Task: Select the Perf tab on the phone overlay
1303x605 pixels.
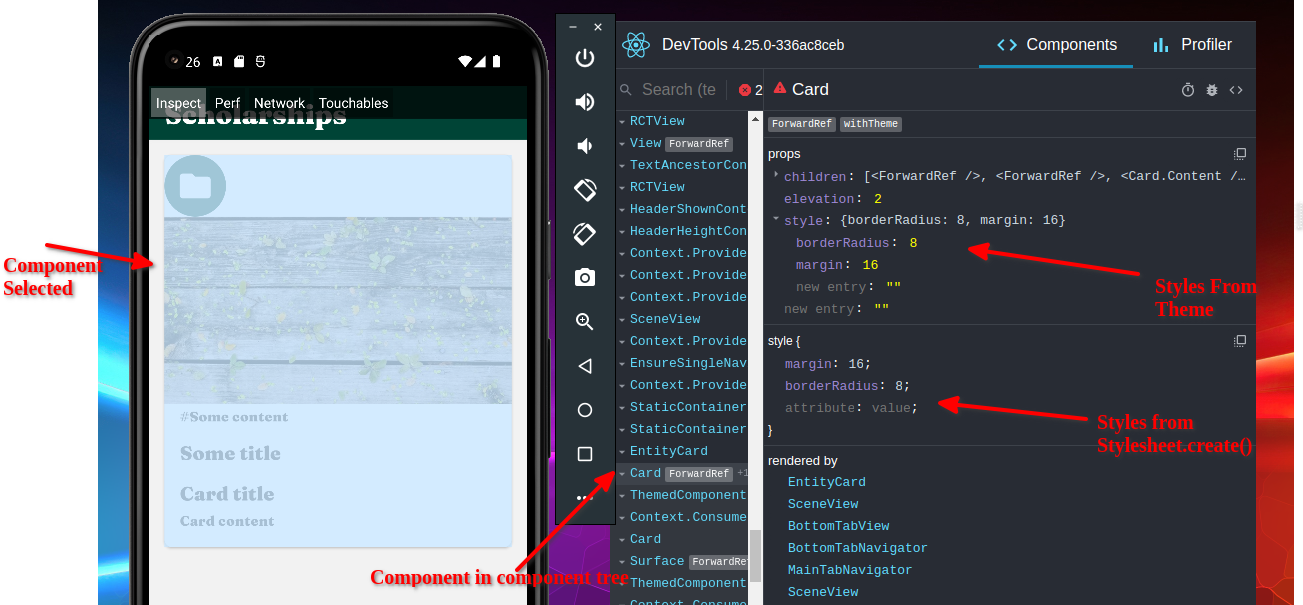Action: pos(227,103)
